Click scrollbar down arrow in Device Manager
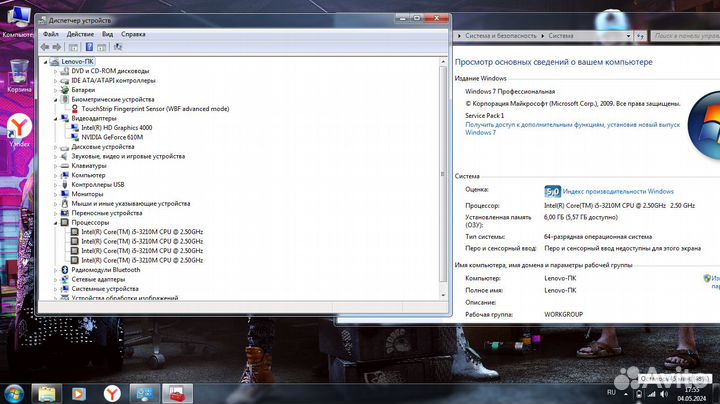720x404 pixels. [443, 295]
